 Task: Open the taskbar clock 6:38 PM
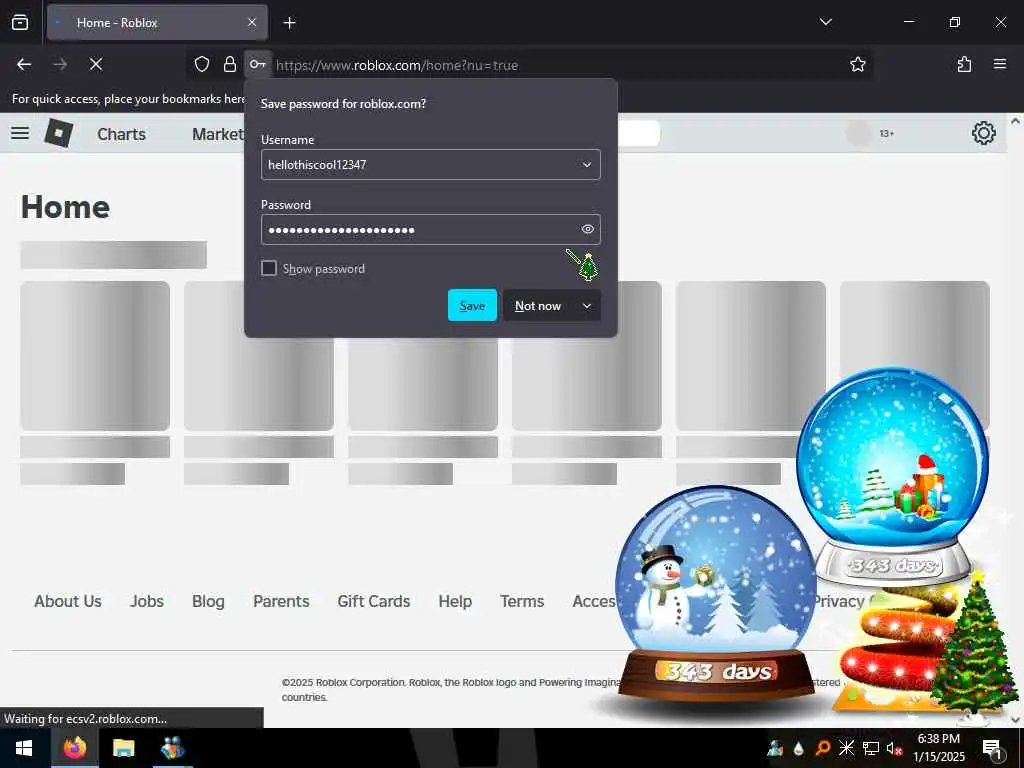click(938, 748)
